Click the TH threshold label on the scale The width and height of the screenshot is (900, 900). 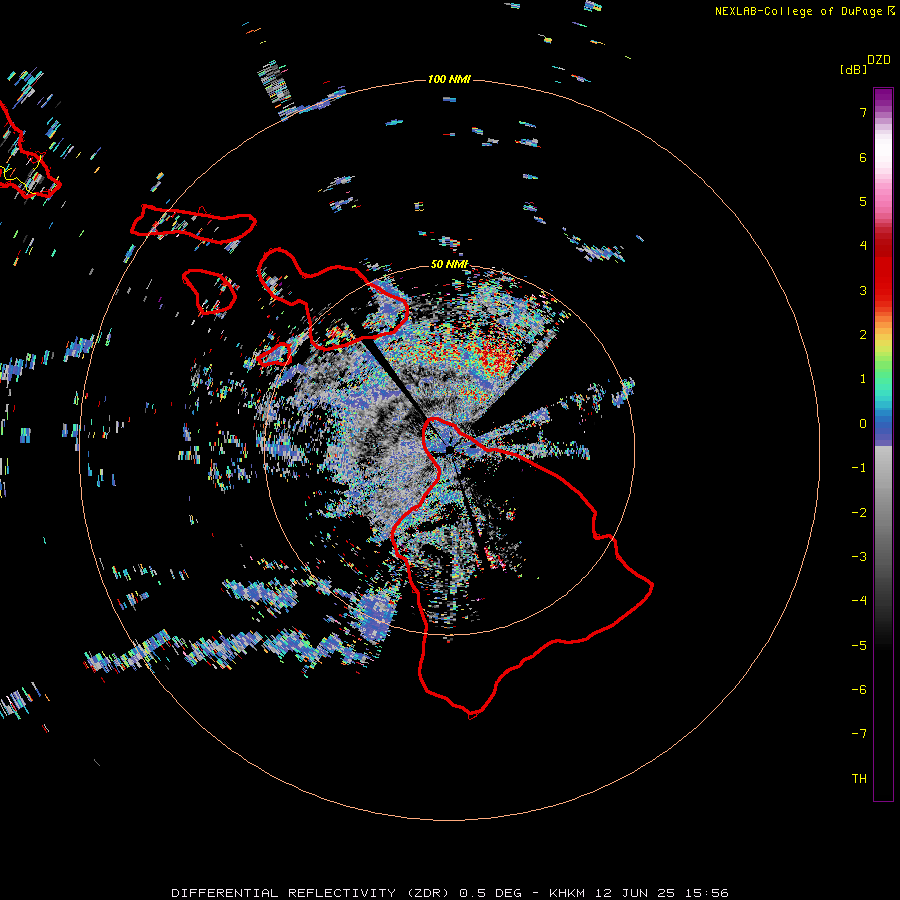[x=859, y=779]
